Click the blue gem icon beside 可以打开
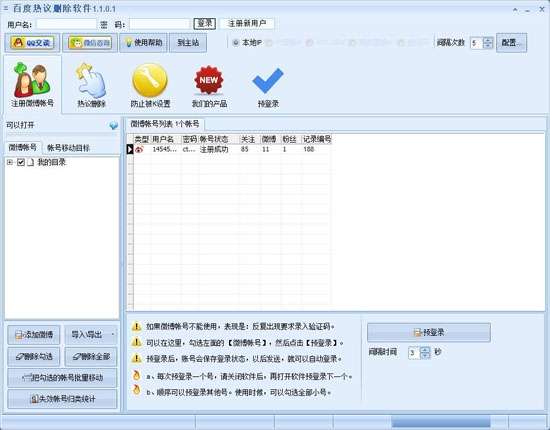Image resolution: width=550 pixels, height=430 pixels. tap(114, 125)
